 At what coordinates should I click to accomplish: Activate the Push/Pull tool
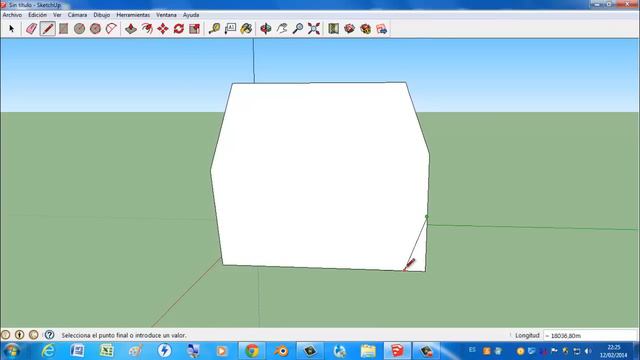[x=131, y=29]
